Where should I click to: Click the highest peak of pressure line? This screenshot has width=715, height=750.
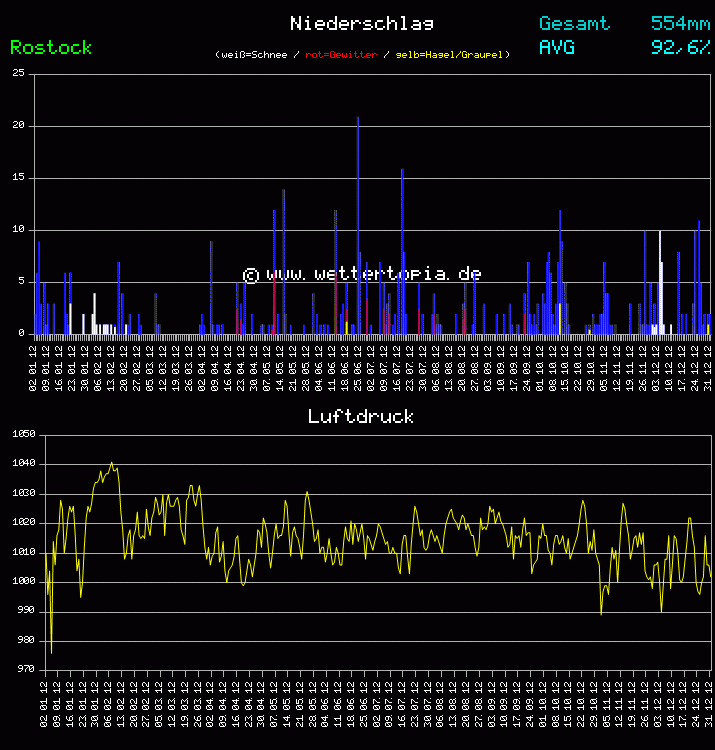111,463
